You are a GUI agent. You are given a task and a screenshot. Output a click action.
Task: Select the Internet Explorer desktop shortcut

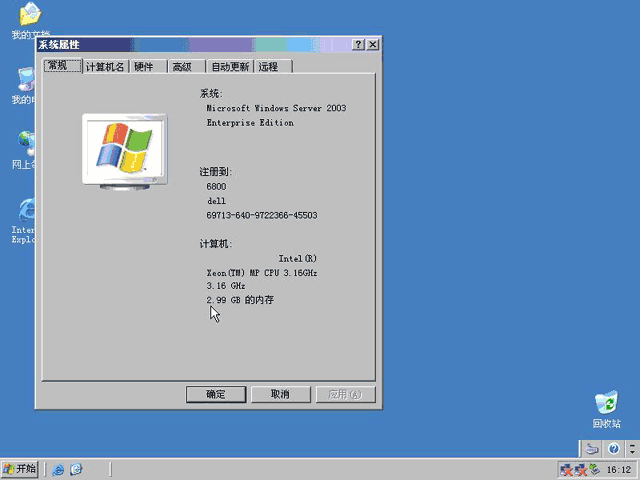[x=25, y=221]
